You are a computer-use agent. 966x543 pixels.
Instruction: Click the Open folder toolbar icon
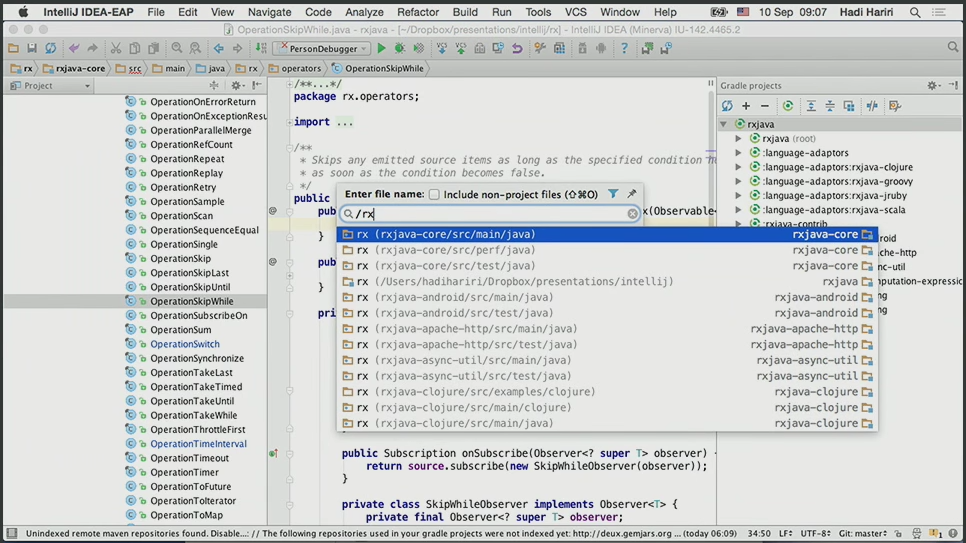coord(13,48)
